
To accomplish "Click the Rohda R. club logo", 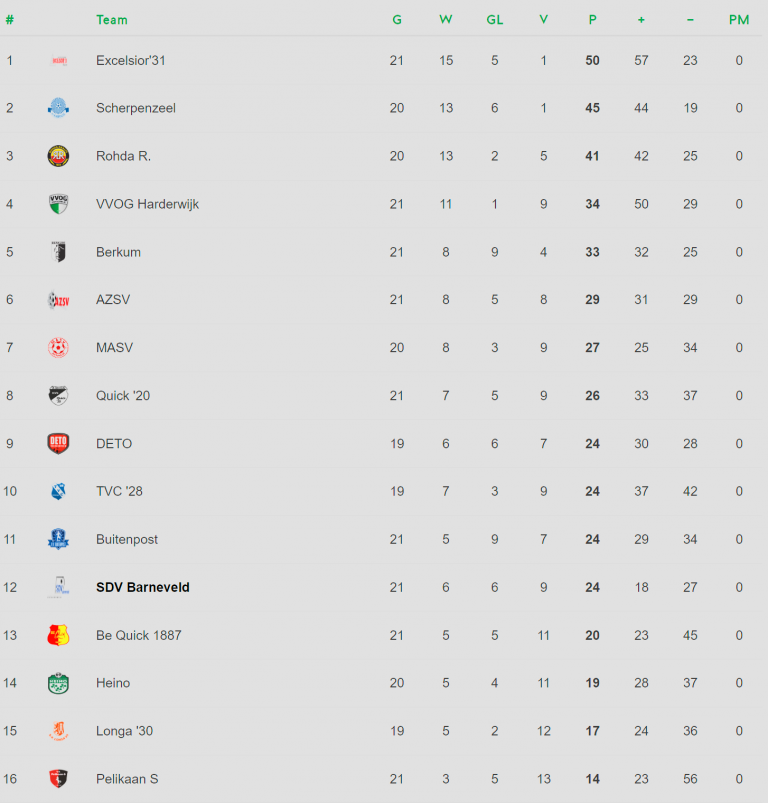I will (x=58, y=156).
